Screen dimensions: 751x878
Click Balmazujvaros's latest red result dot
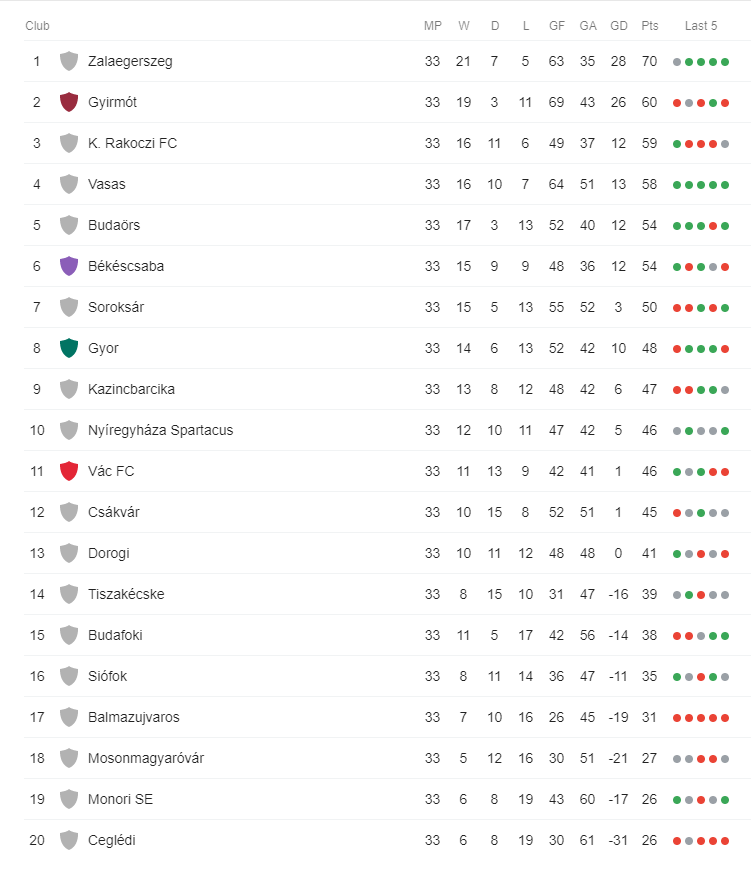[x=725, y=718]
